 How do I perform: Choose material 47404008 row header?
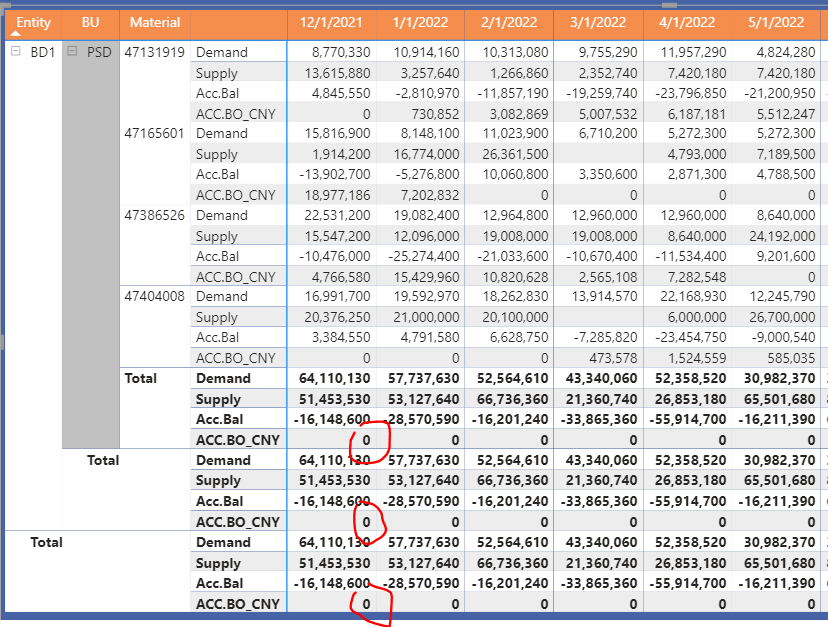tap(155, 296)
